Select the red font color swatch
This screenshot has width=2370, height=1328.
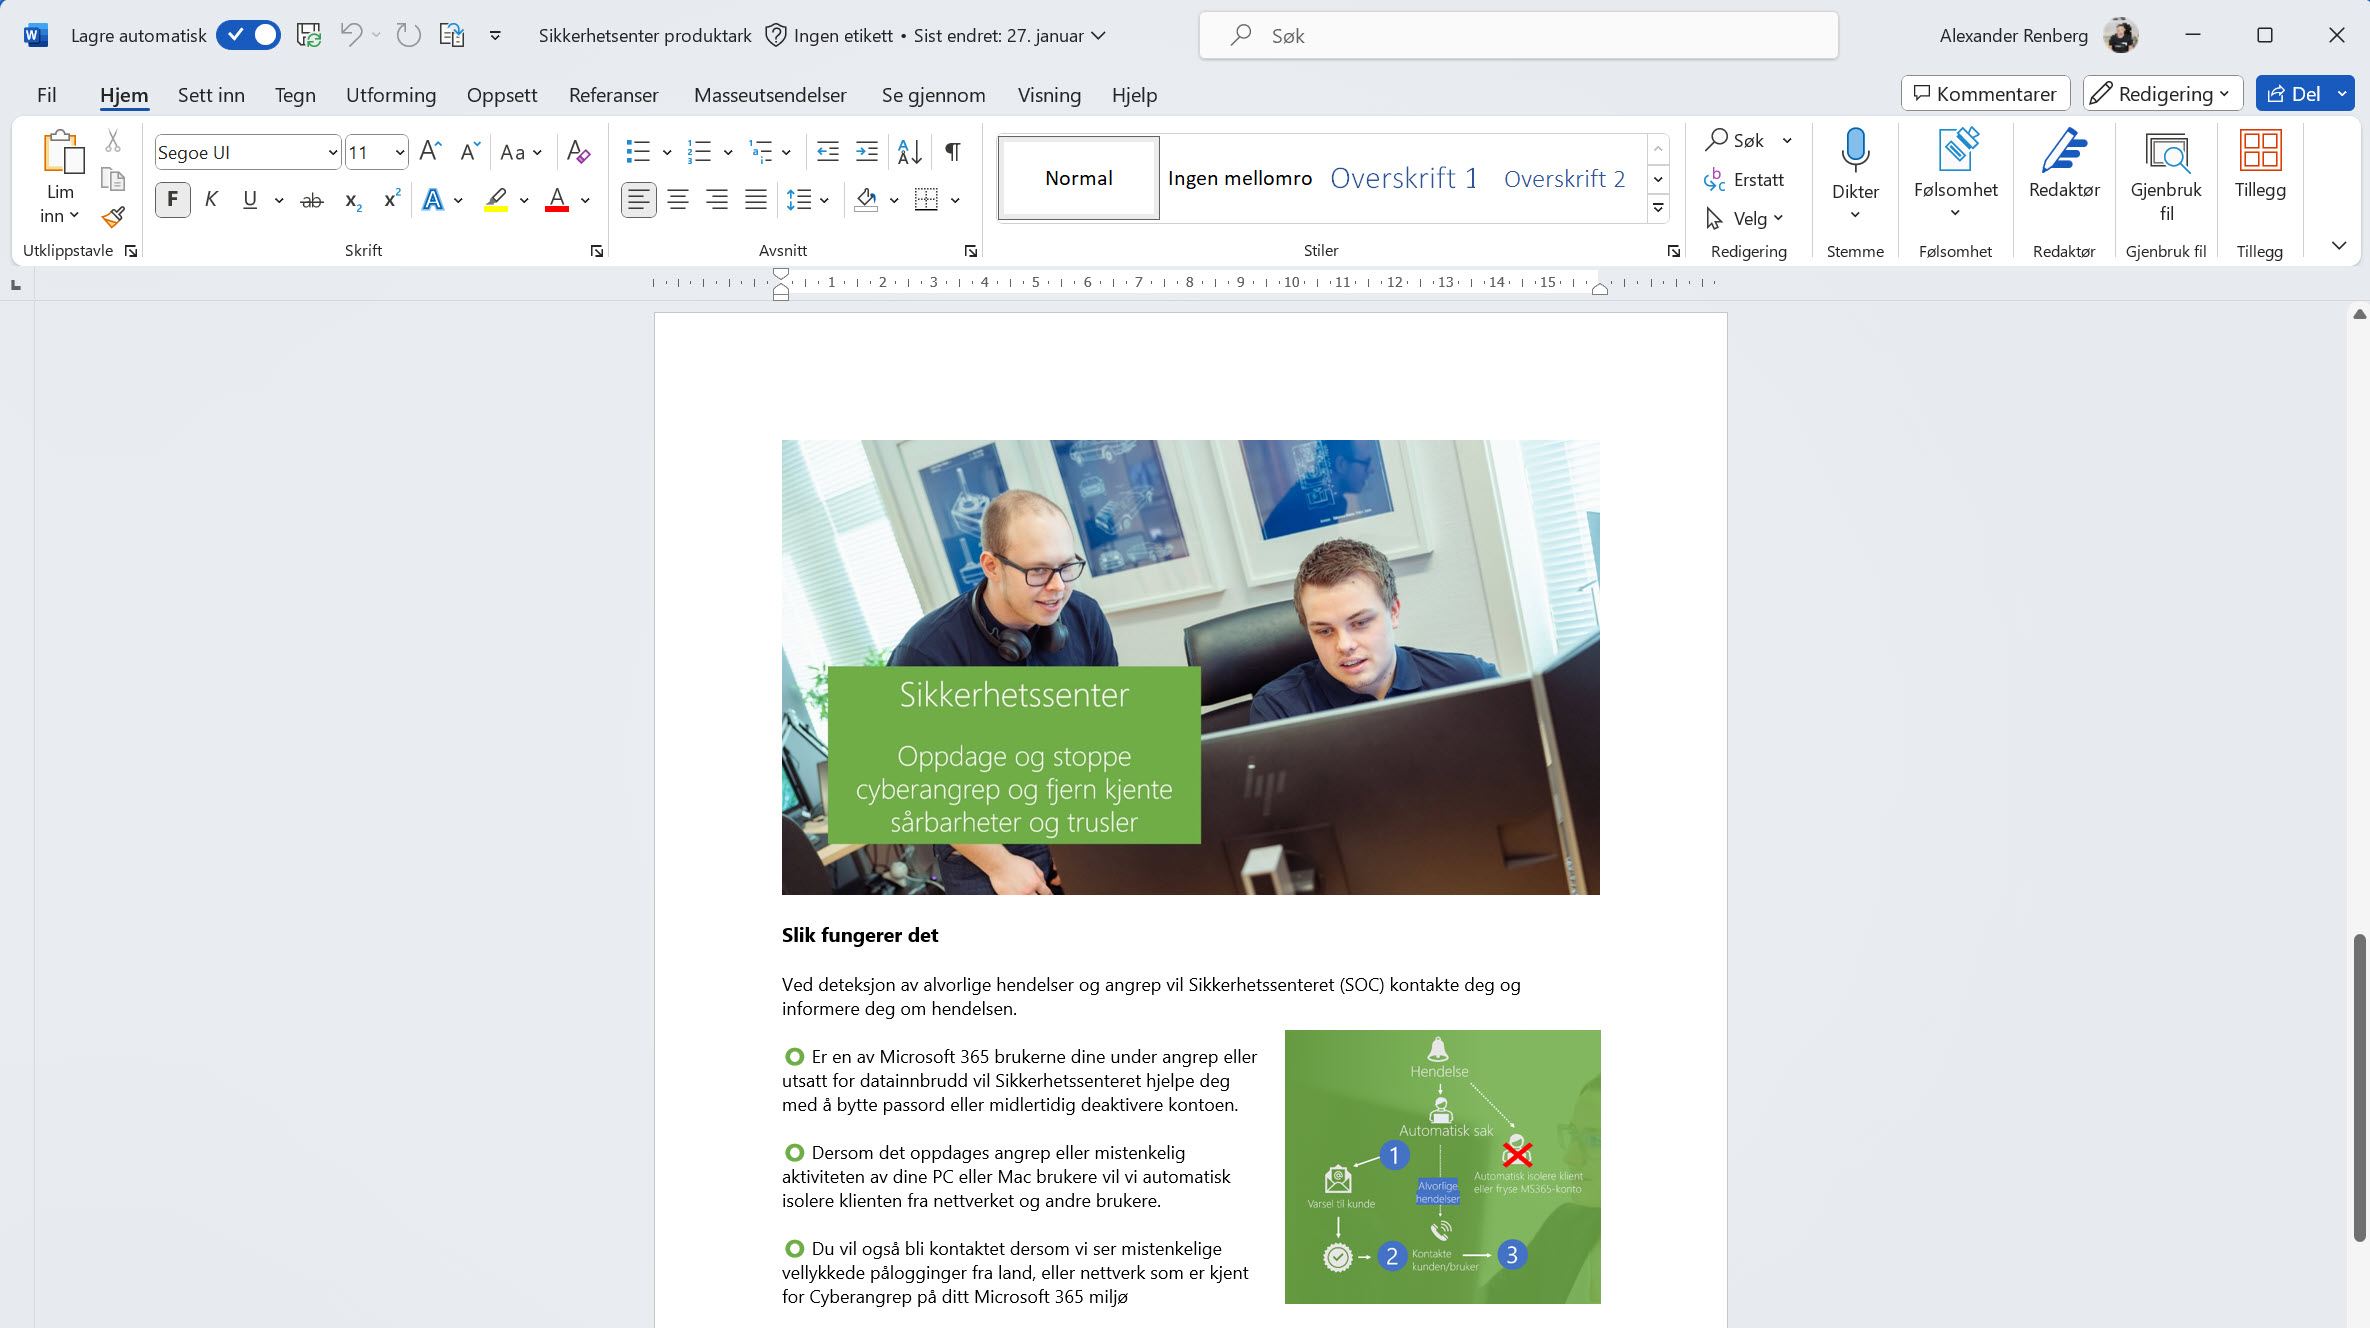(x=557, y=201)
